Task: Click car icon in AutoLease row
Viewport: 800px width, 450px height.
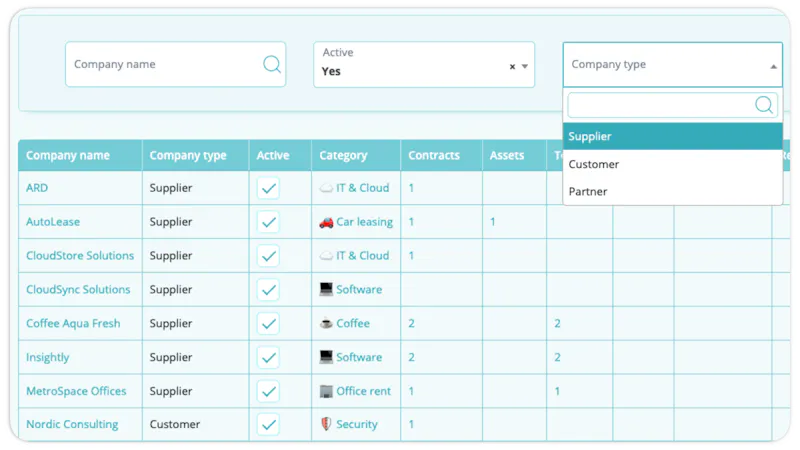Action: (x=326, y=222)
